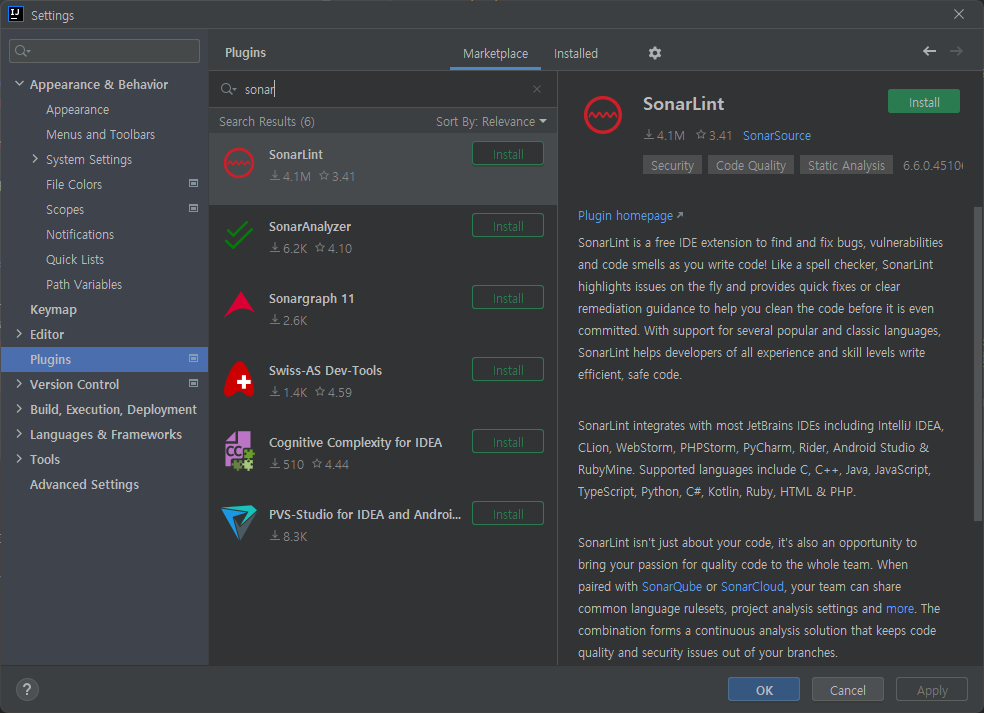Screen dimensions: 984x713
Task: Click the Plugins row marker icon
Action: tap(193, 358)
